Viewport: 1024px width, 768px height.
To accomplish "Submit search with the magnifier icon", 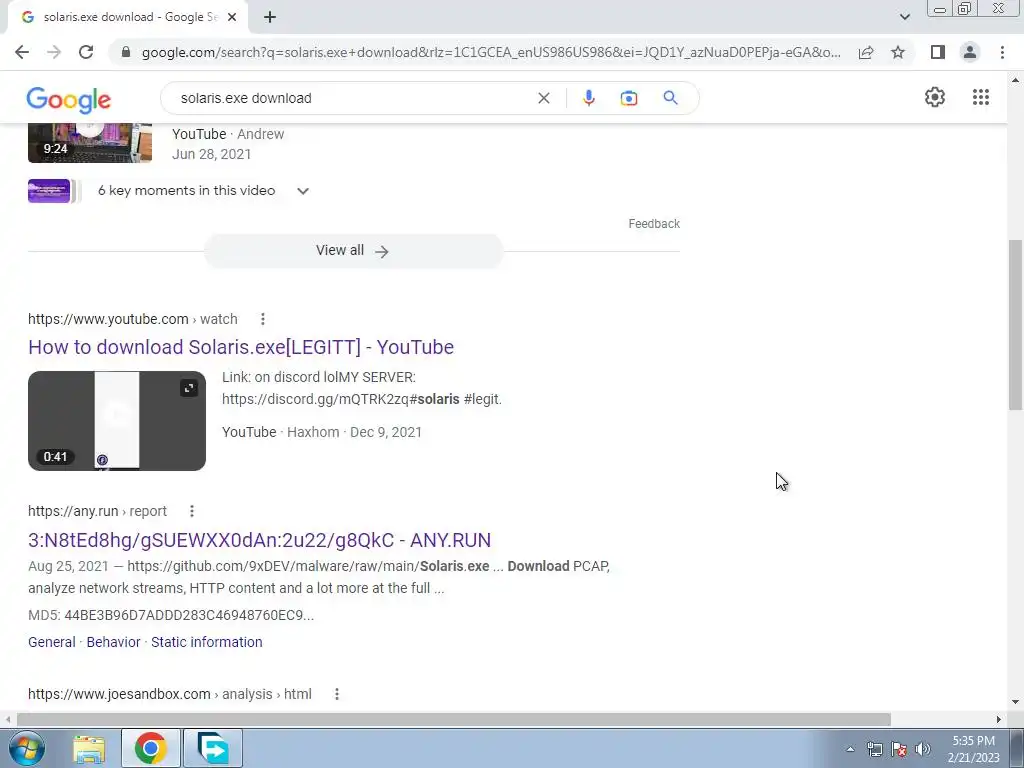I will 670,98.
